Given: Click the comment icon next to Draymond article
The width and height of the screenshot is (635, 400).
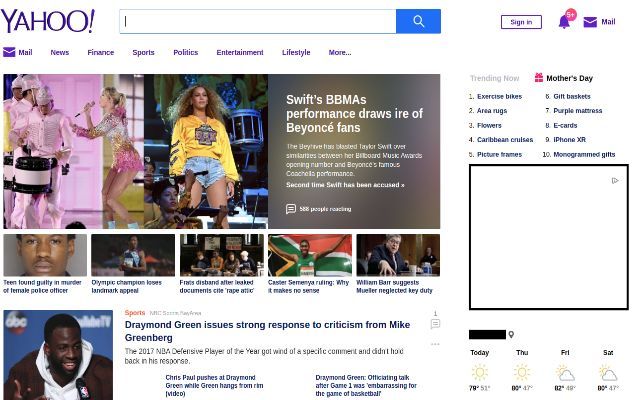Looking at the screenshot, I should (x=435, y=324).
